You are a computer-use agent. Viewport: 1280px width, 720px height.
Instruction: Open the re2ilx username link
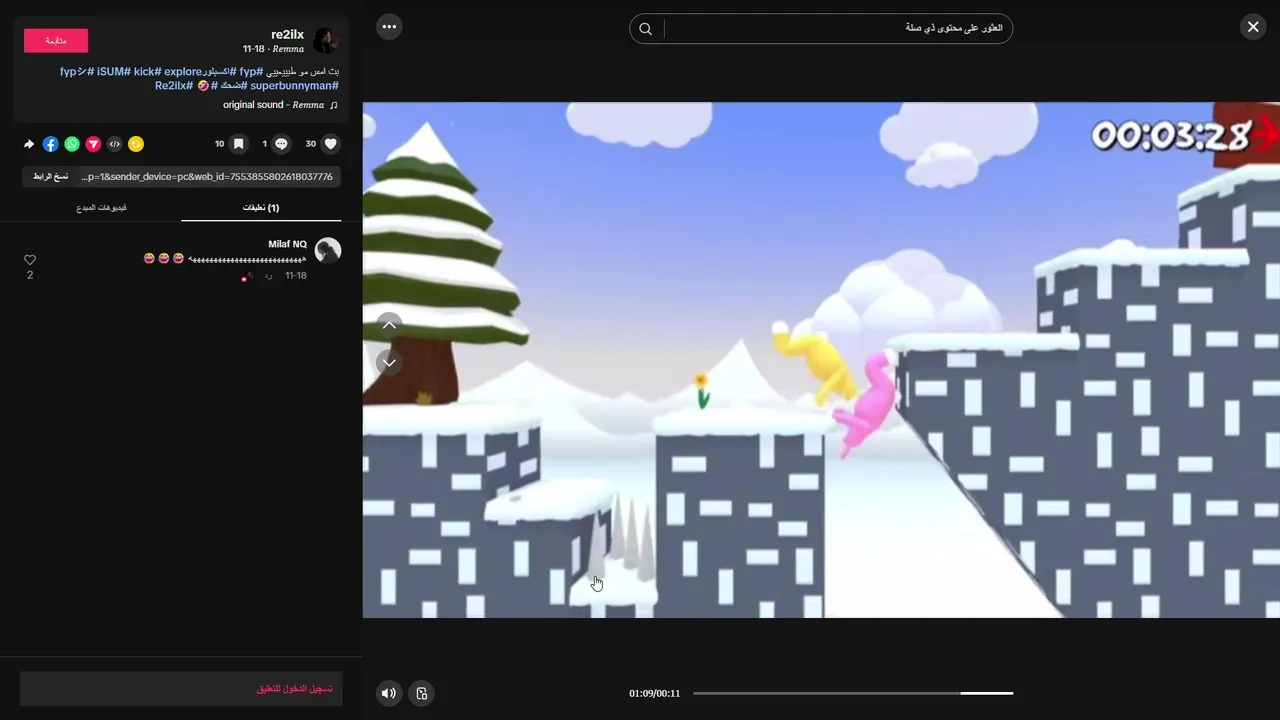pos(287,34)
